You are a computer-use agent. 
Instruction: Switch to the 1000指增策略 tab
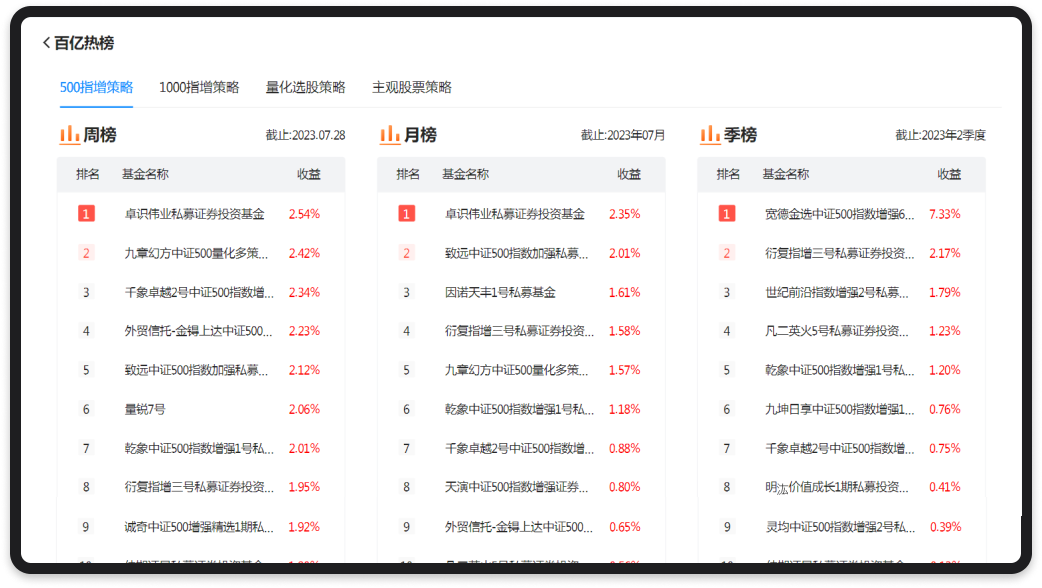tap(199, 87)
